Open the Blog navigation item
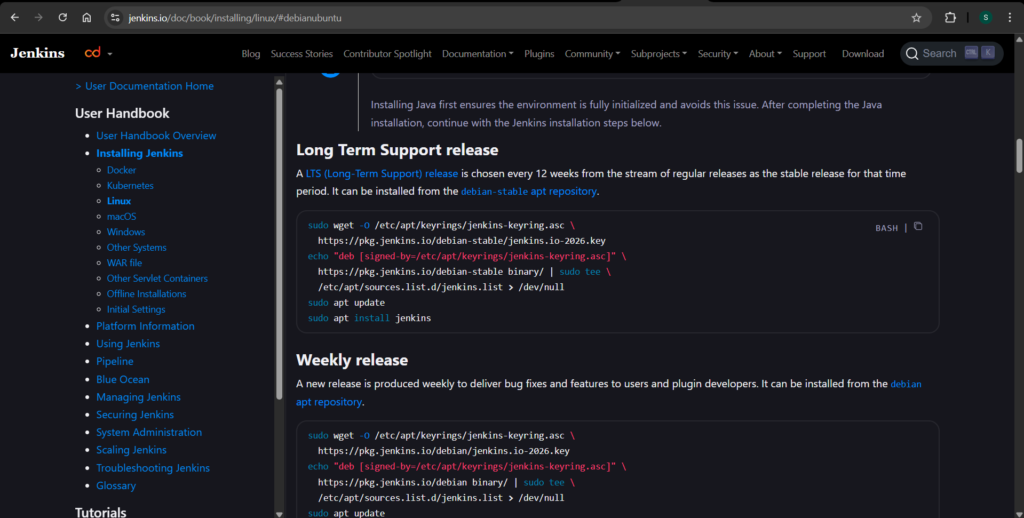The image size is (1024, 518). coord(251,54)
